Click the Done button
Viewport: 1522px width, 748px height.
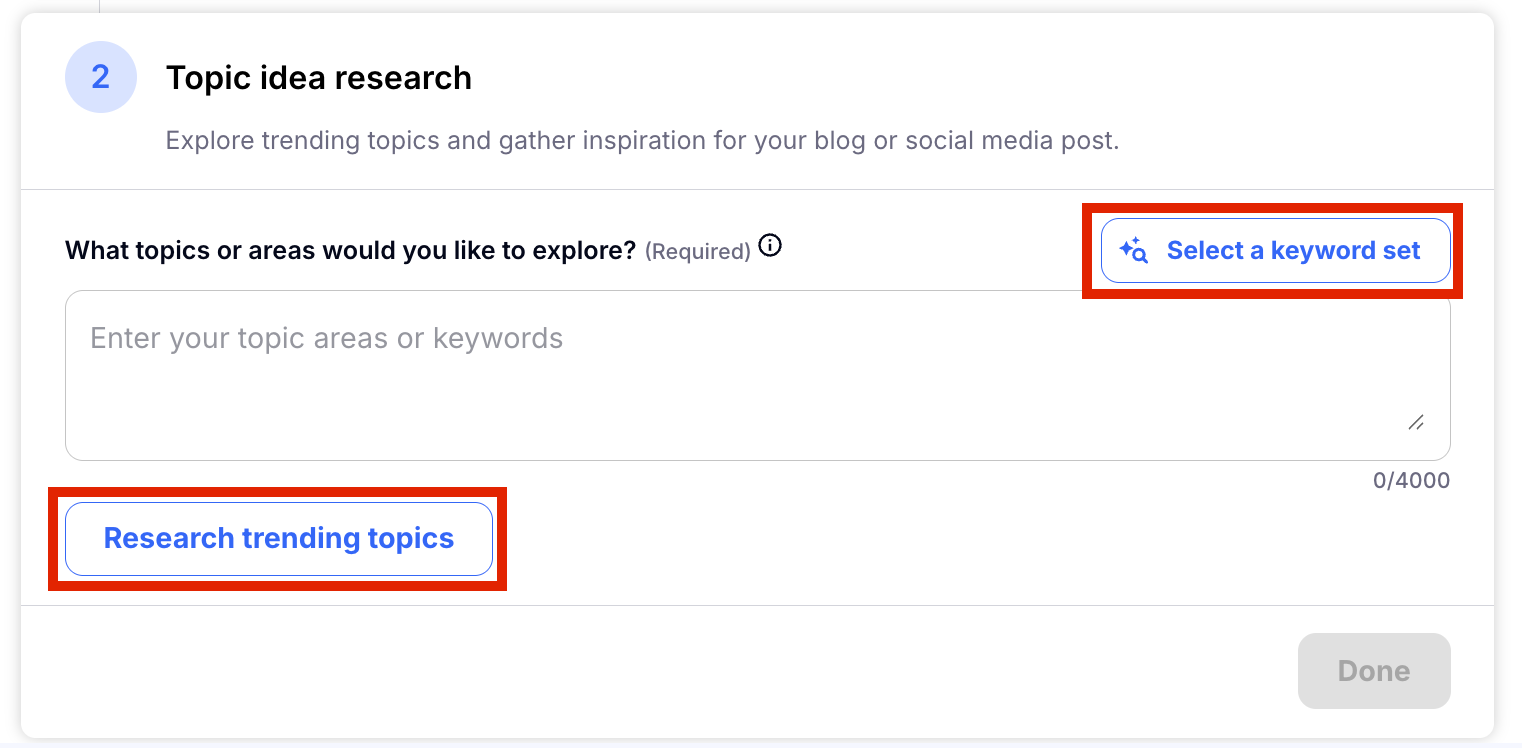(1374, 671)
